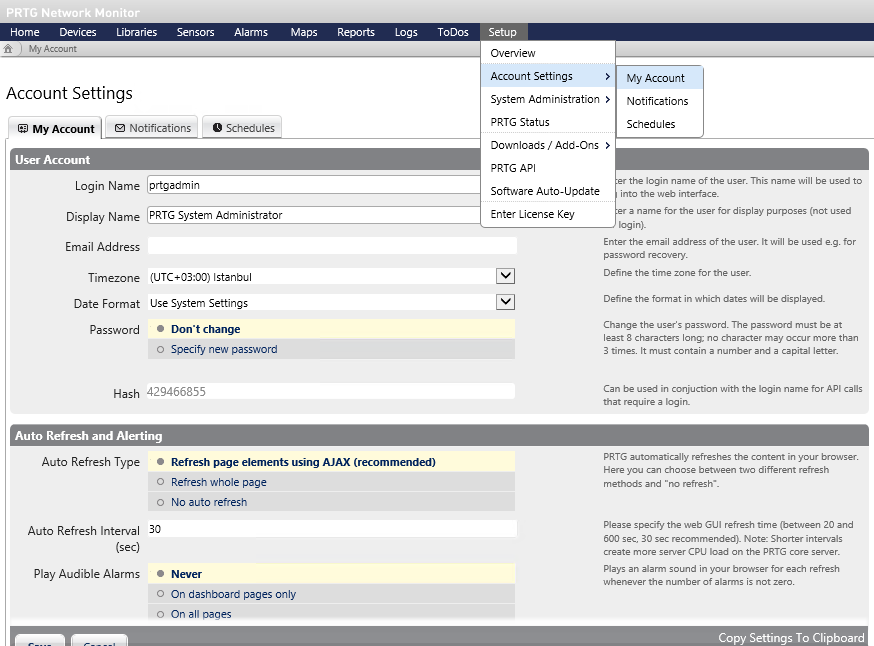Click the Display Name field

pos(314,215)
